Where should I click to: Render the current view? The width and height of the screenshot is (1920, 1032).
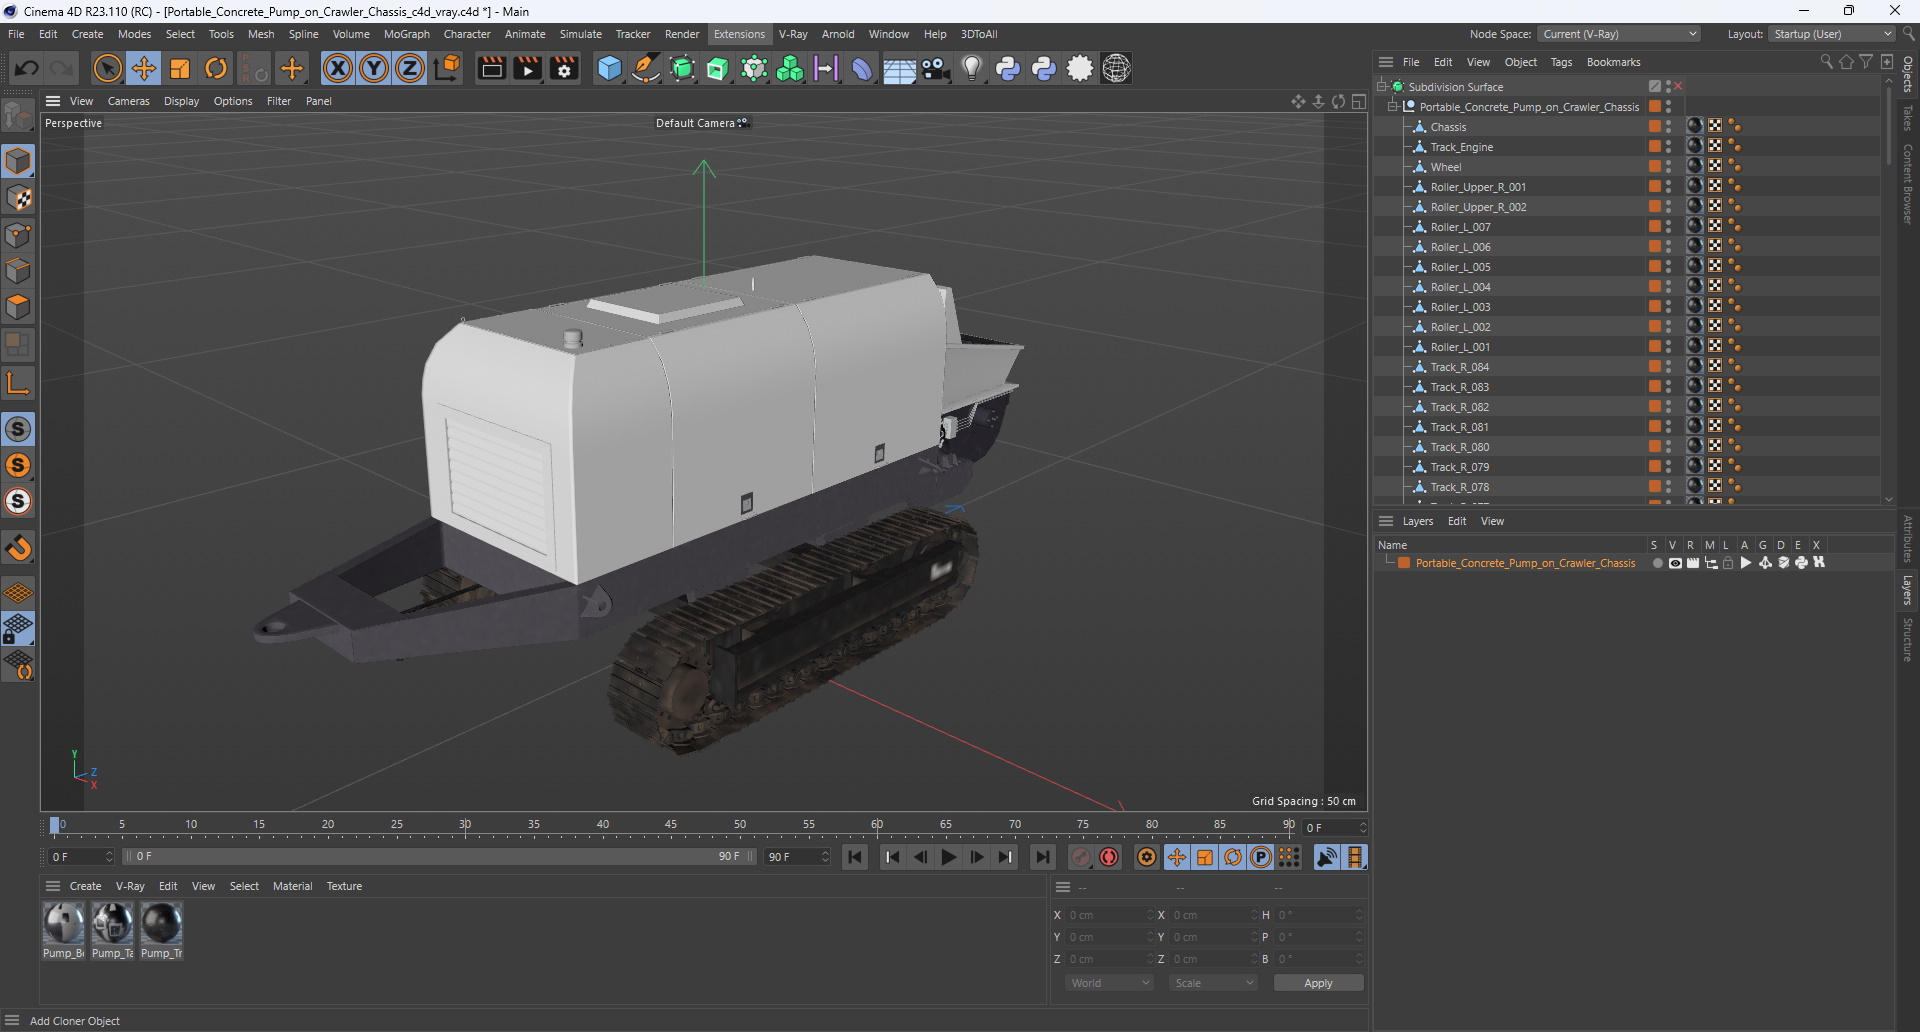tap(491, 68)
